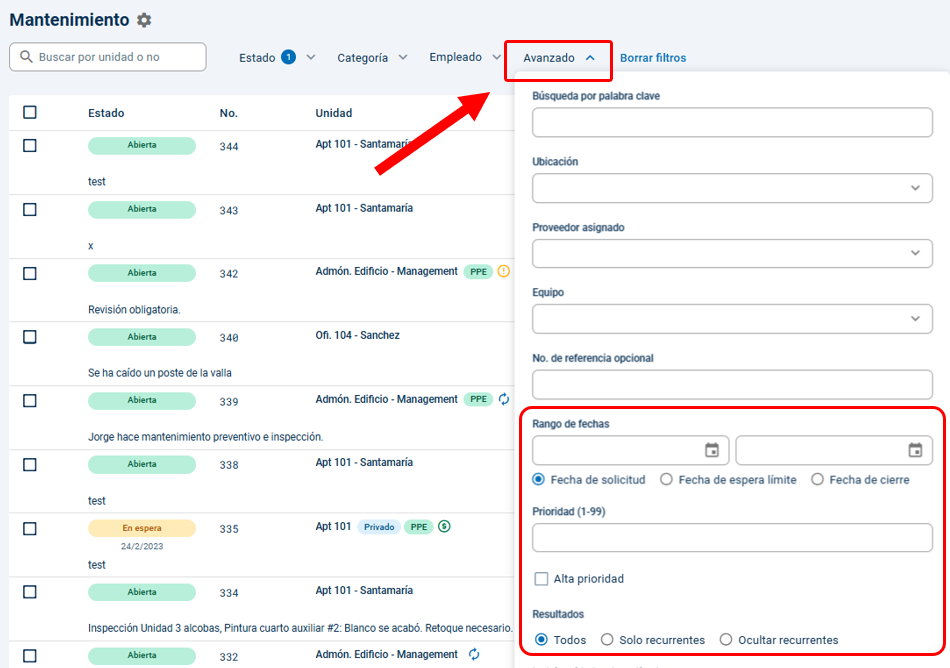950x668 pixels.
Task: Click PPE badge on request 342
Action: (479, 272)
